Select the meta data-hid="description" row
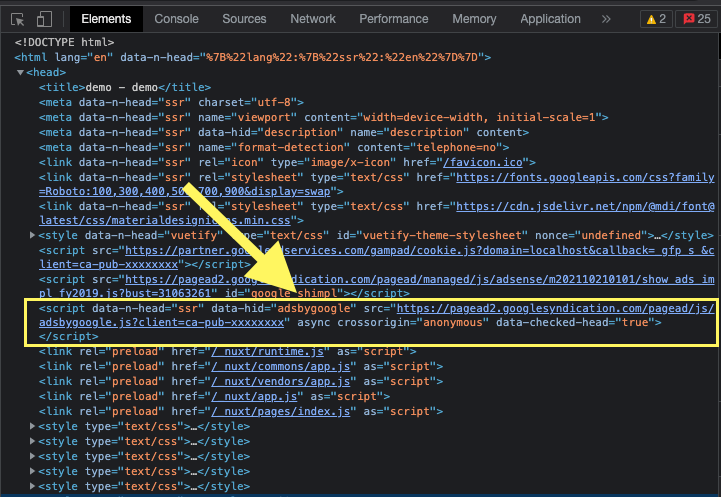Viewport: 721px width, 497px height. point(284,132)
